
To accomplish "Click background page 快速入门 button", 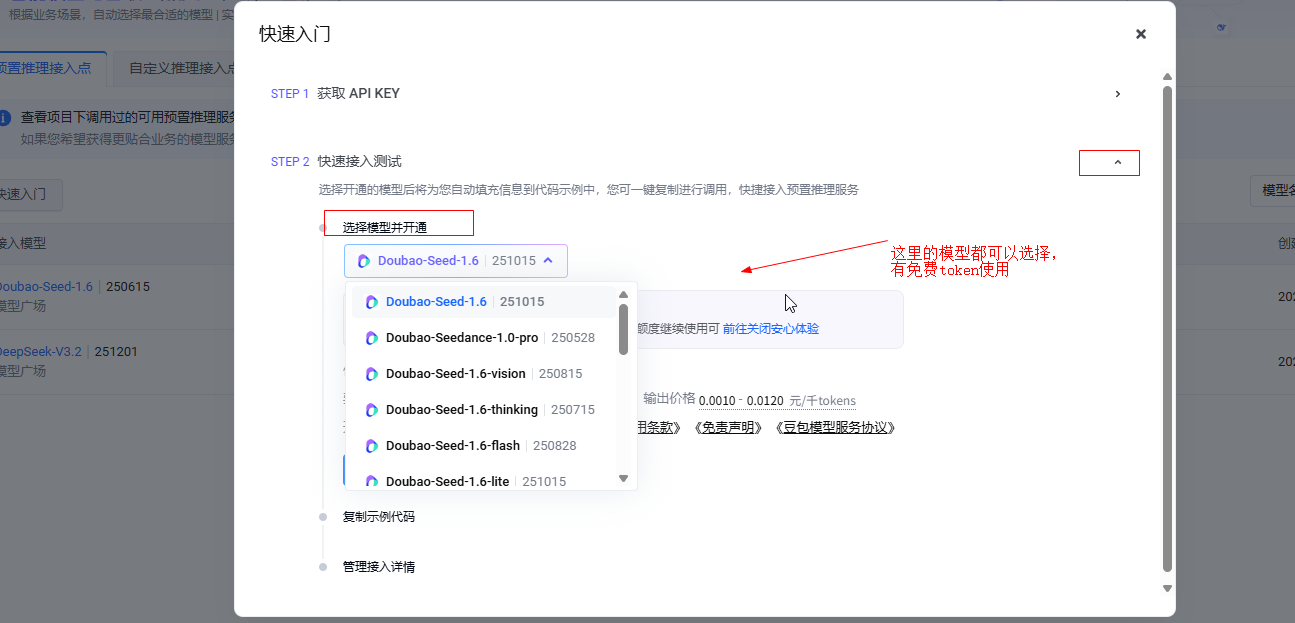I will 24,194.
